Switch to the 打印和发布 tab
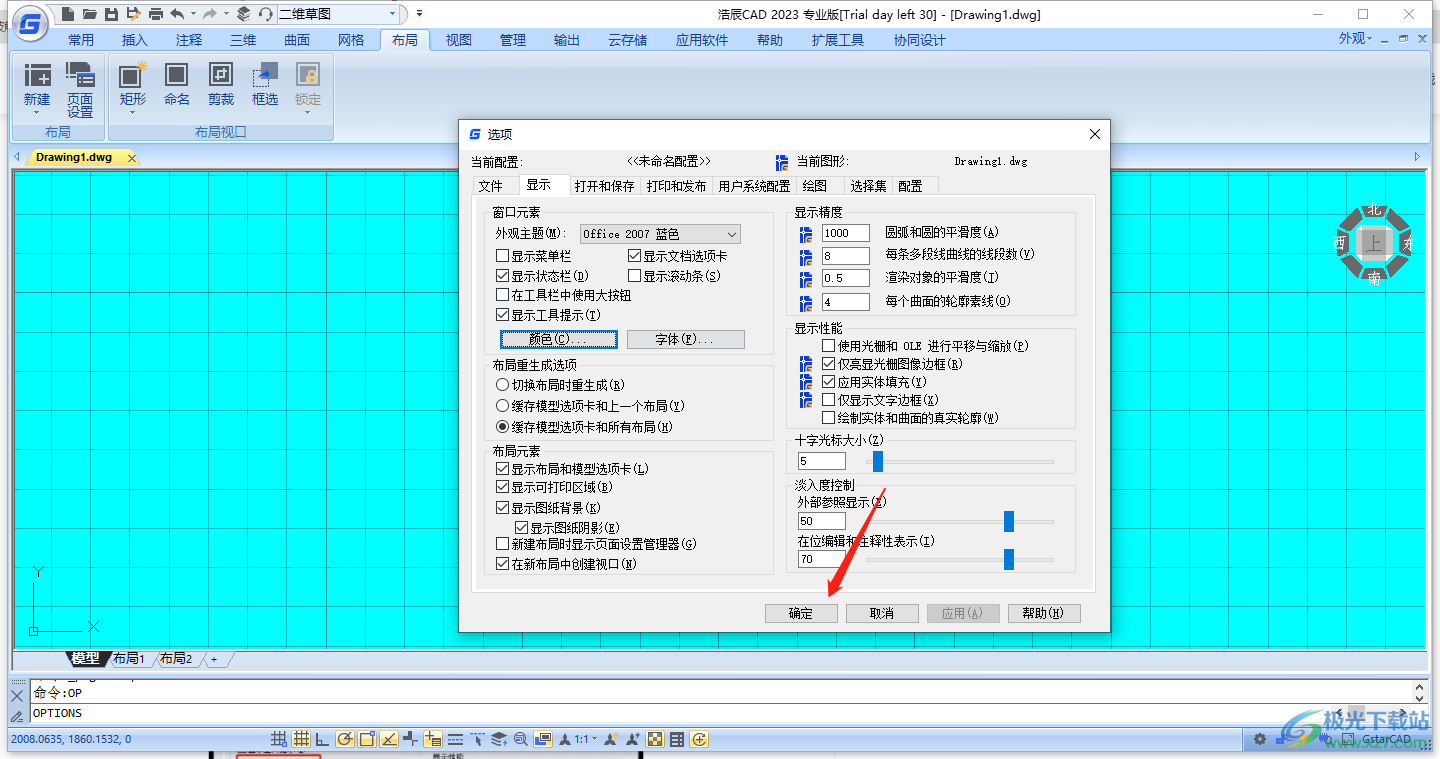Screen dimensions: 1440x759 pos(677,186)
